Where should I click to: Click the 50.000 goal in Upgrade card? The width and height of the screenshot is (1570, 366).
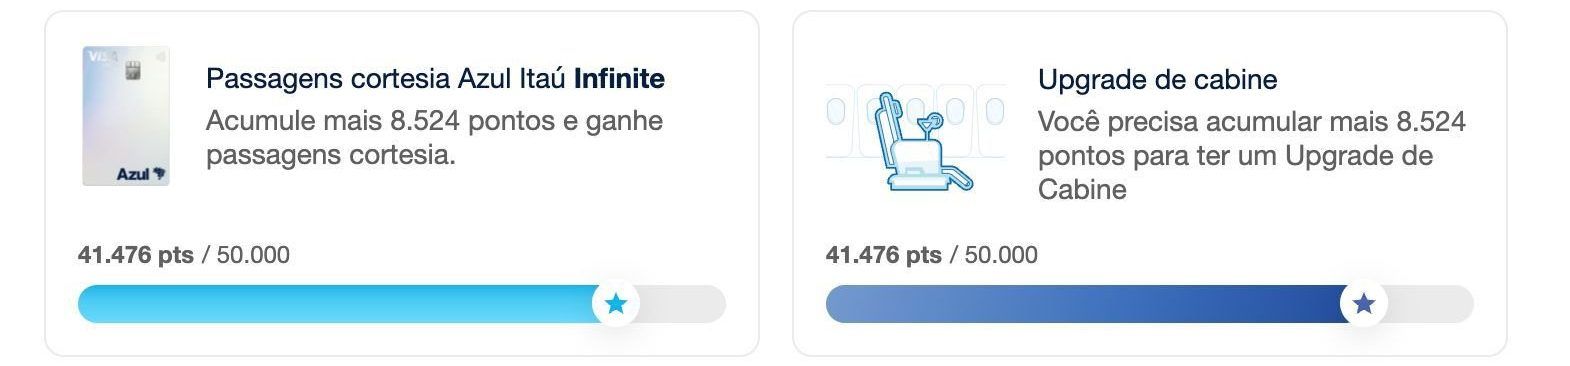(1001, 255)
